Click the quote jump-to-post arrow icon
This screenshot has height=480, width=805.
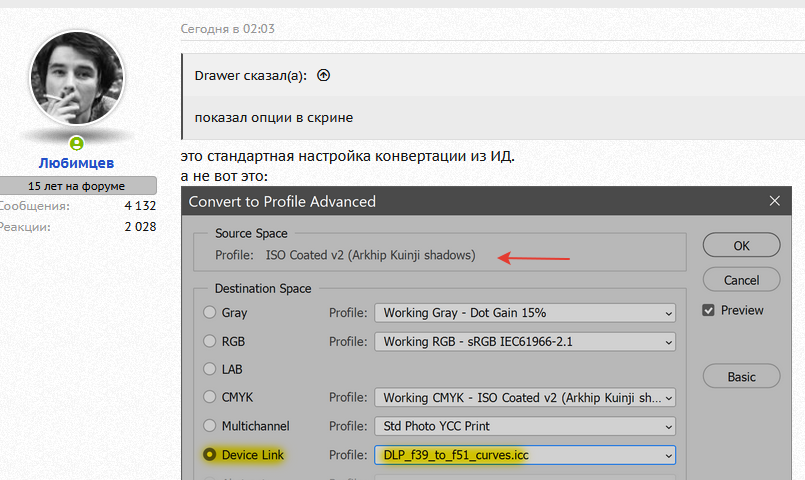click(323, 75)
